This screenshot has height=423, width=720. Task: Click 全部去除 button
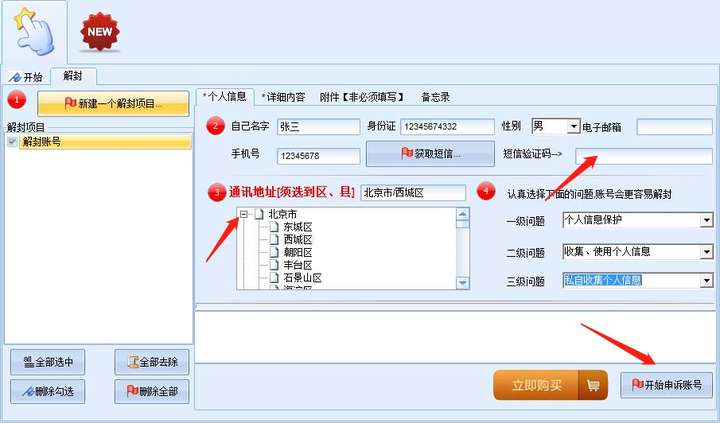click(152, 362)
